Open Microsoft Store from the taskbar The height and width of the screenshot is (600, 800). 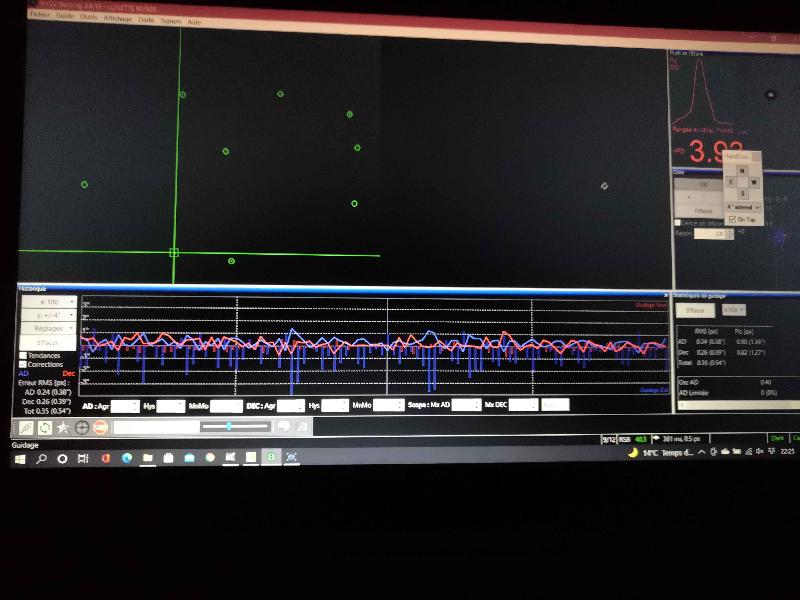[x=168, y=458]
